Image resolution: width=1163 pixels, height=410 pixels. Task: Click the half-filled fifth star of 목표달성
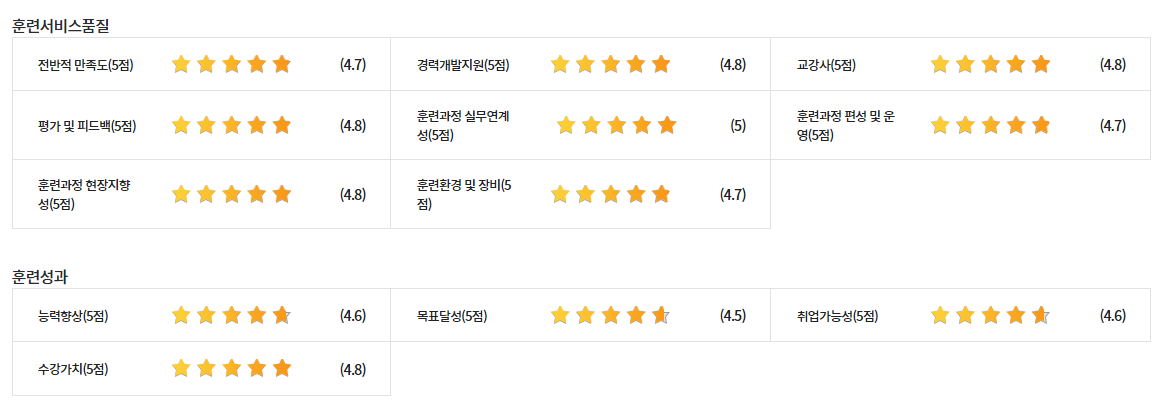click(661, 316)
